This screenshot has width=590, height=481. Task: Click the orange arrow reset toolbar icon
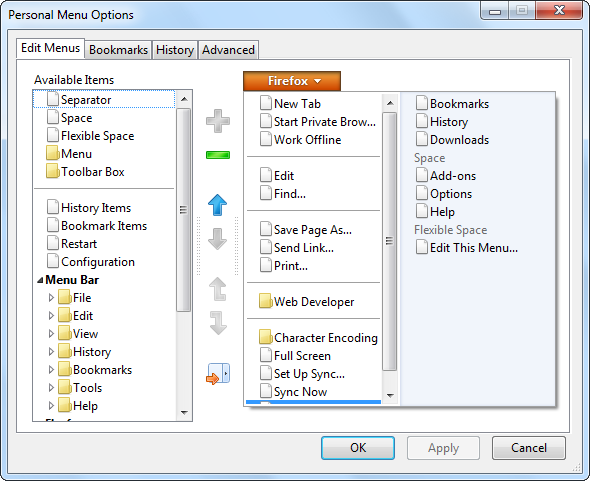click(x=218, y=374)
